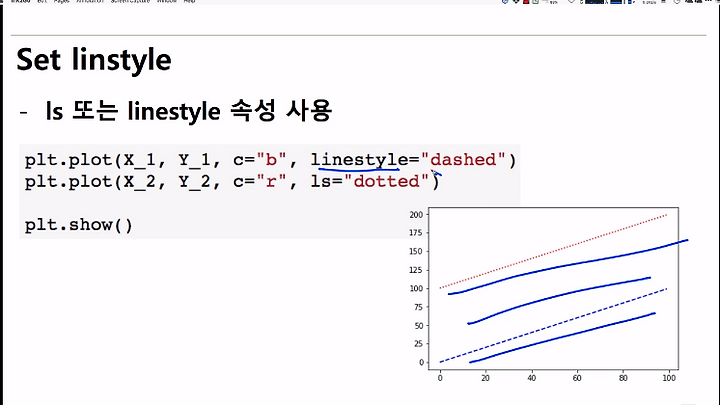This screenshot has height=405, width=720.
Task: Click the Y_2 variable in the code
Action: click(x=194, y=181)
